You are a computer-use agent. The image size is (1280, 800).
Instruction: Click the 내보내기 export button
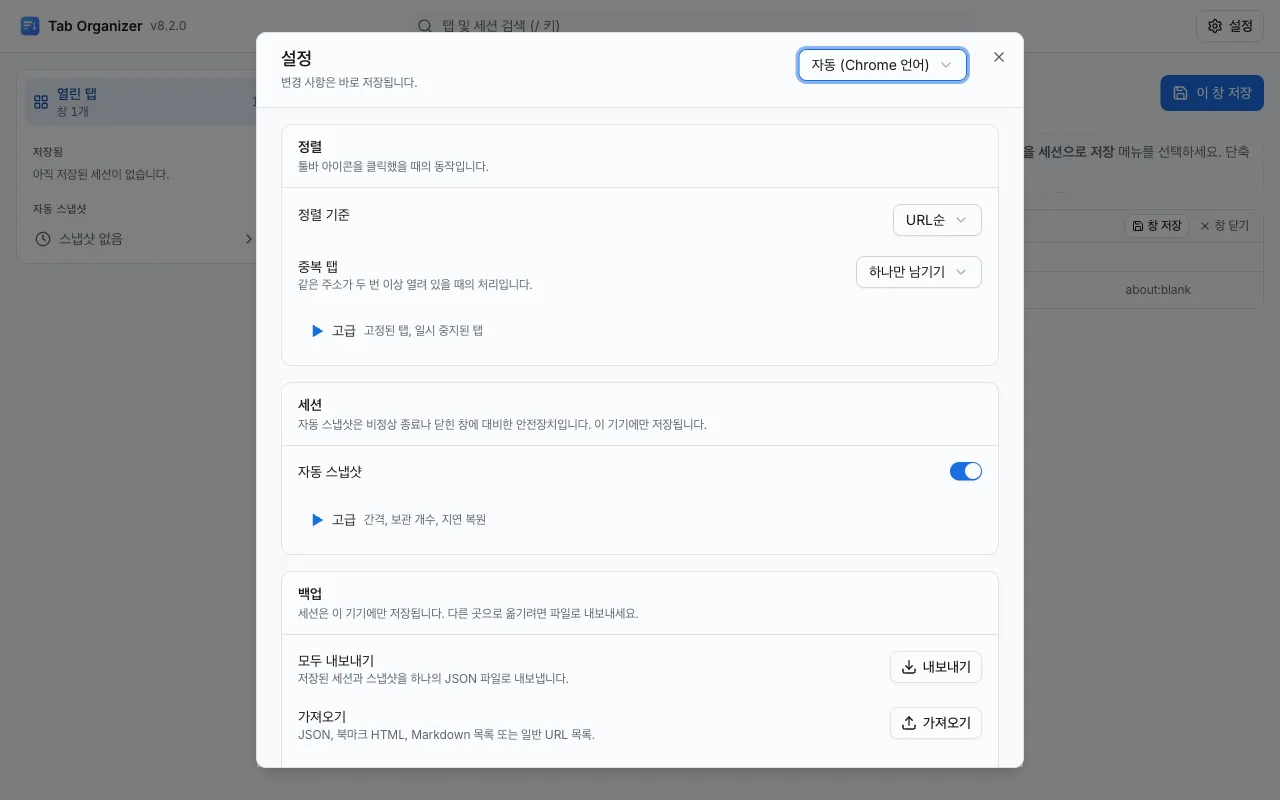[x=936, y=667]
